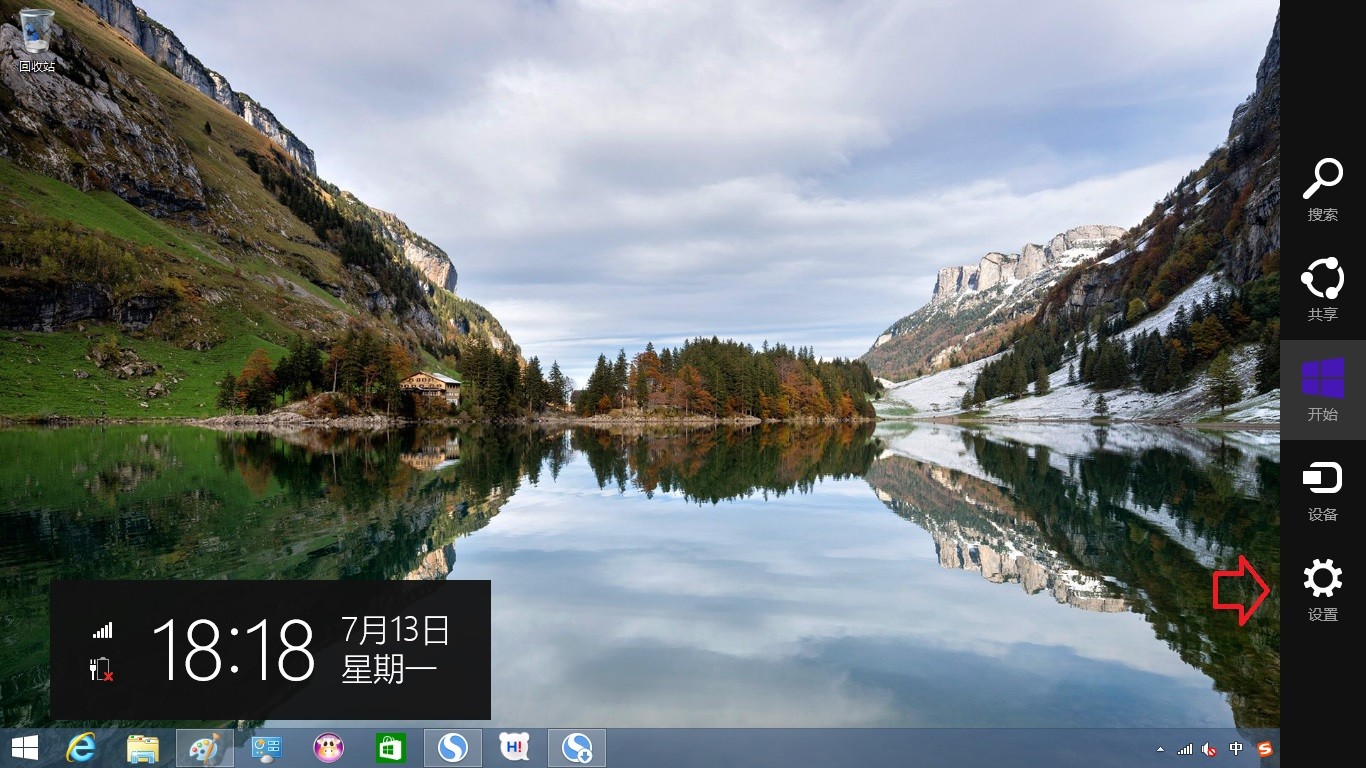Viewport: 1366px width, 768px height.
Task: Click the weekday text 星期一
Action: (390, 669)
